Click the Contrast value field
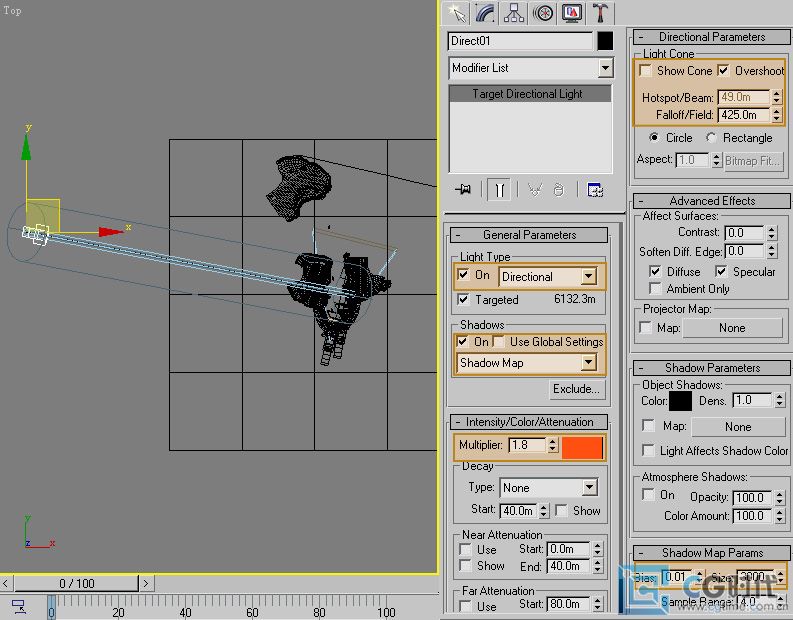Viewport: 793px width, 620px height. pyautogui.click(x=744, y=233)
